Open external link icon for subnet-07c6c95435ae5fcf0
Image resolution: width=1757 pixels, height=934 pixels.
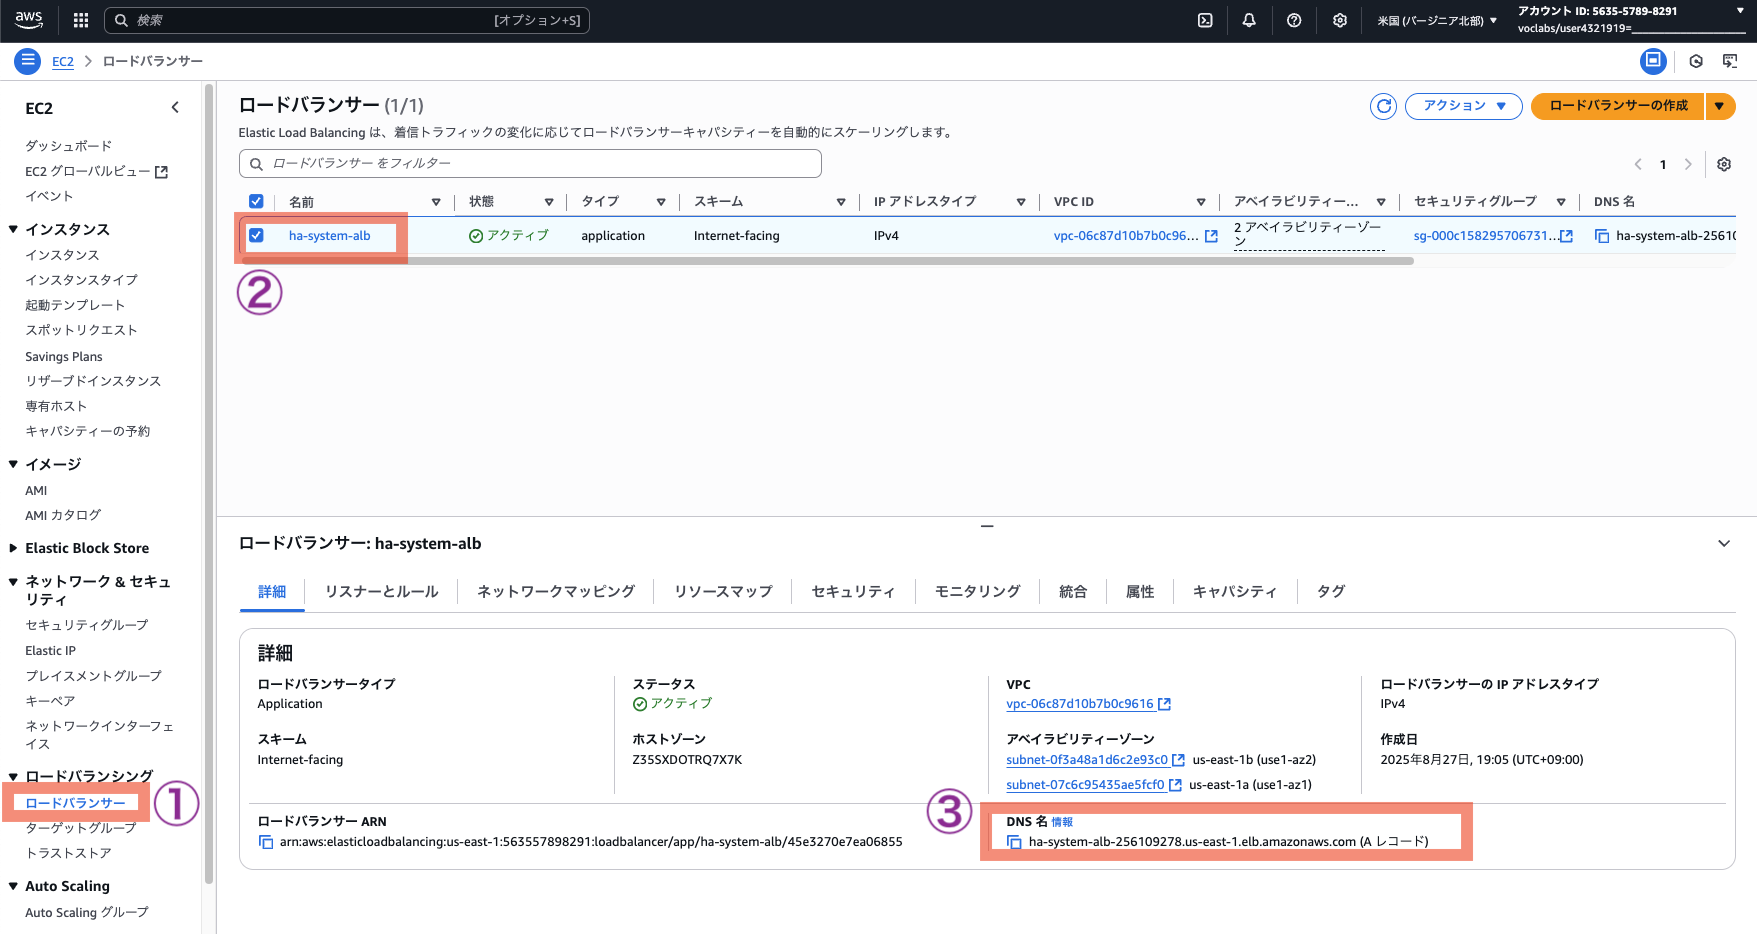pos(1175,785)
